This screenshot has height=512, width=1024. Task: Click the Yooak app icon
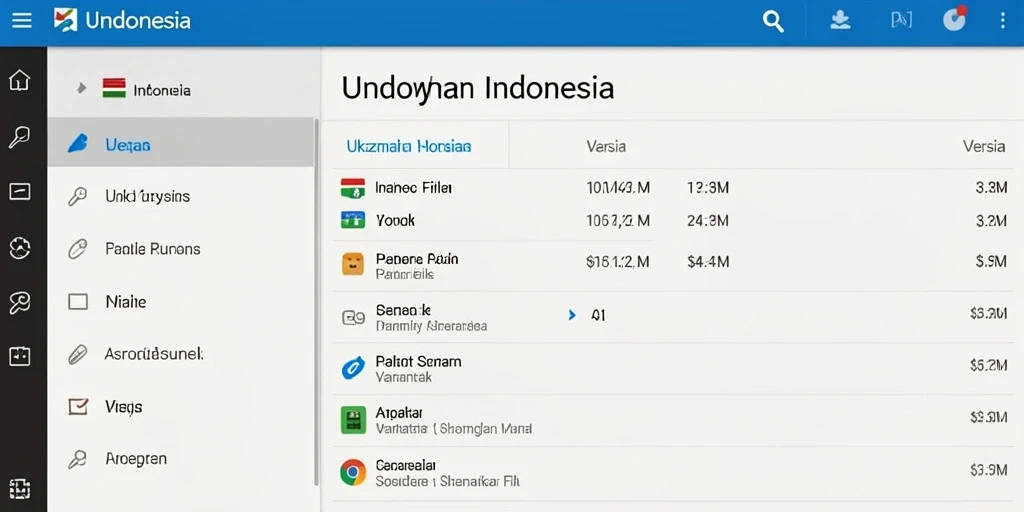(x=353, y=220)
